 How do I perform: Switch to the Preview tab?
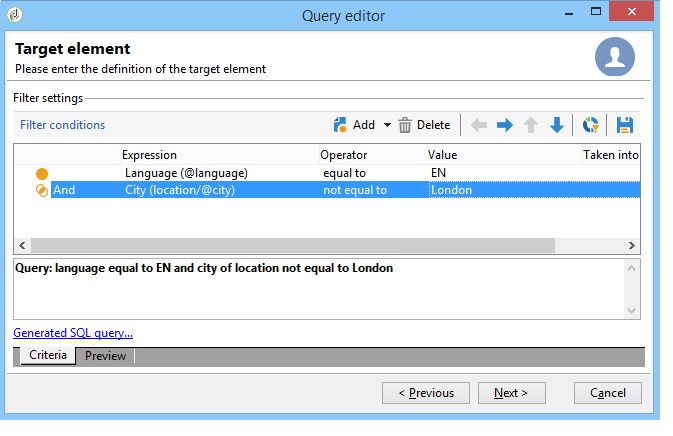(105, 356)
